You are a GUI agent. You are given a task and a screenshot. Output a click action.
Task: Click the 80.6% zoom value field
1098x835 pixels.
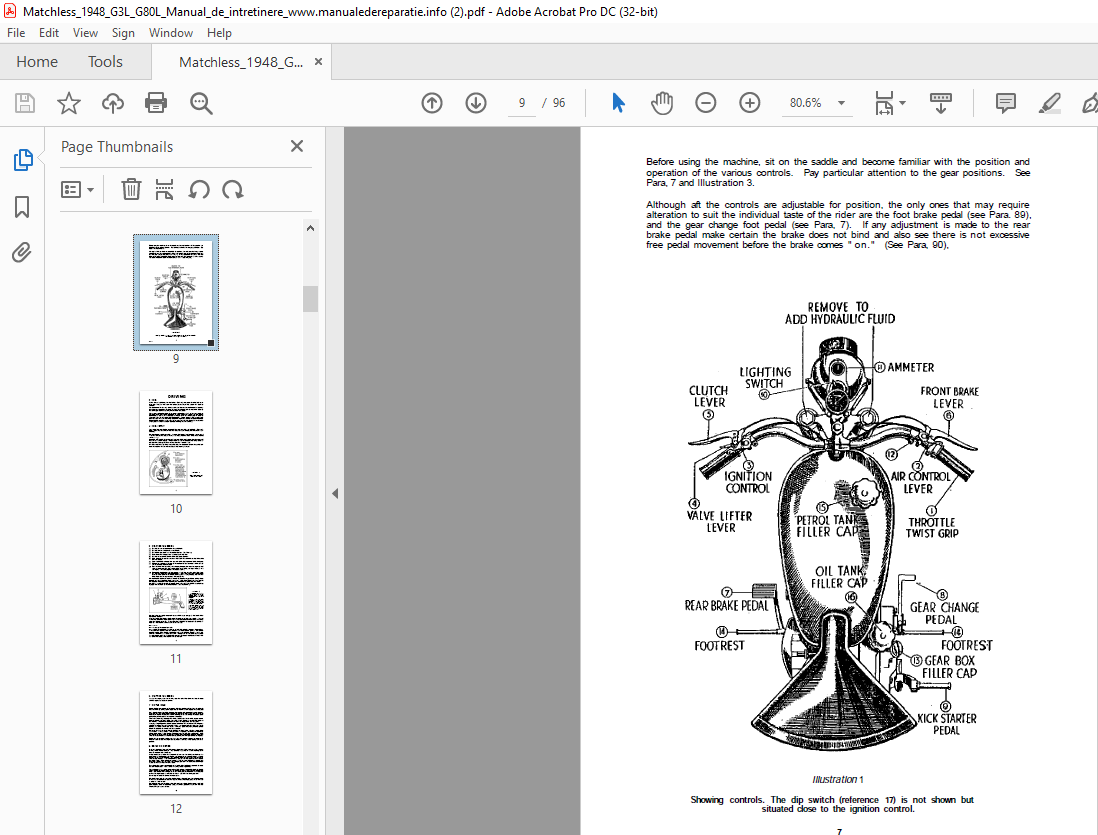coord(805,103)
